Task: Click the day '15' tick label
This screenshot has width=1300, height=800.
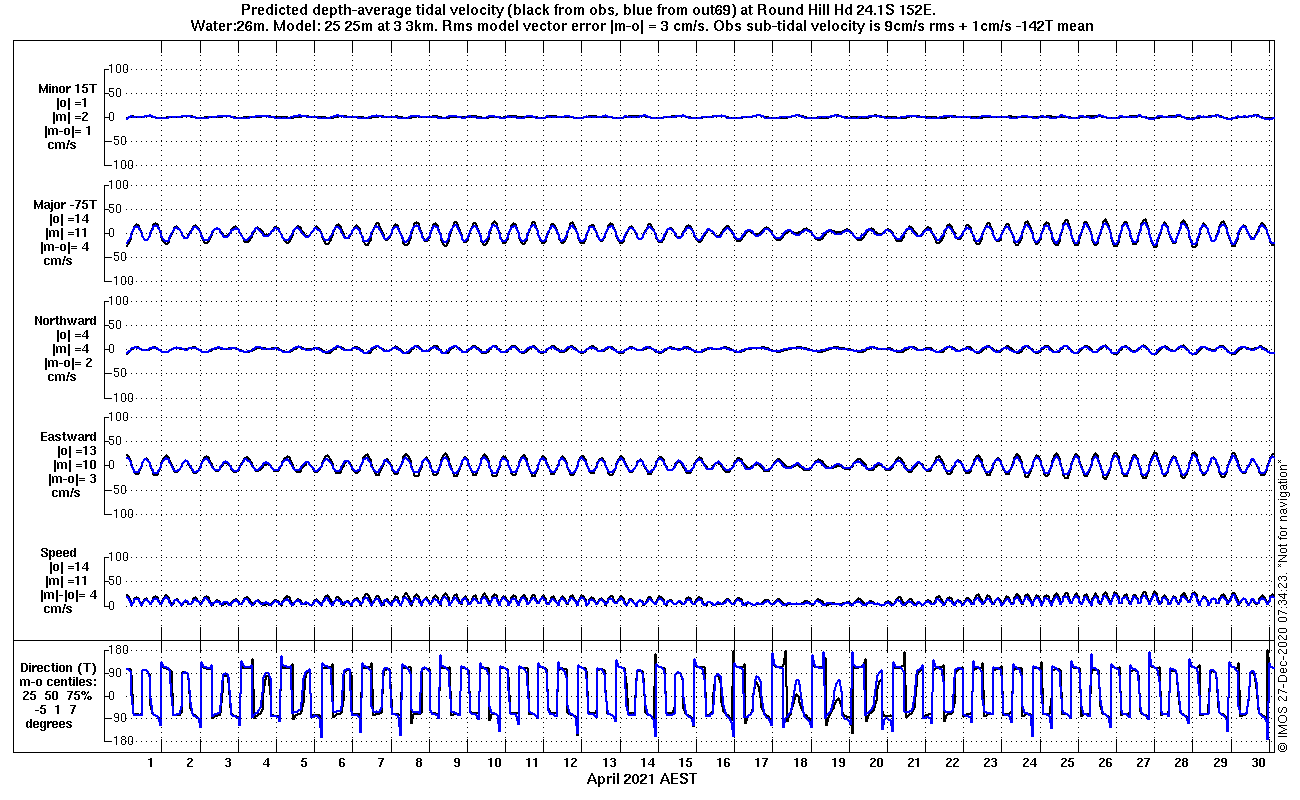Action: point(685,763)
